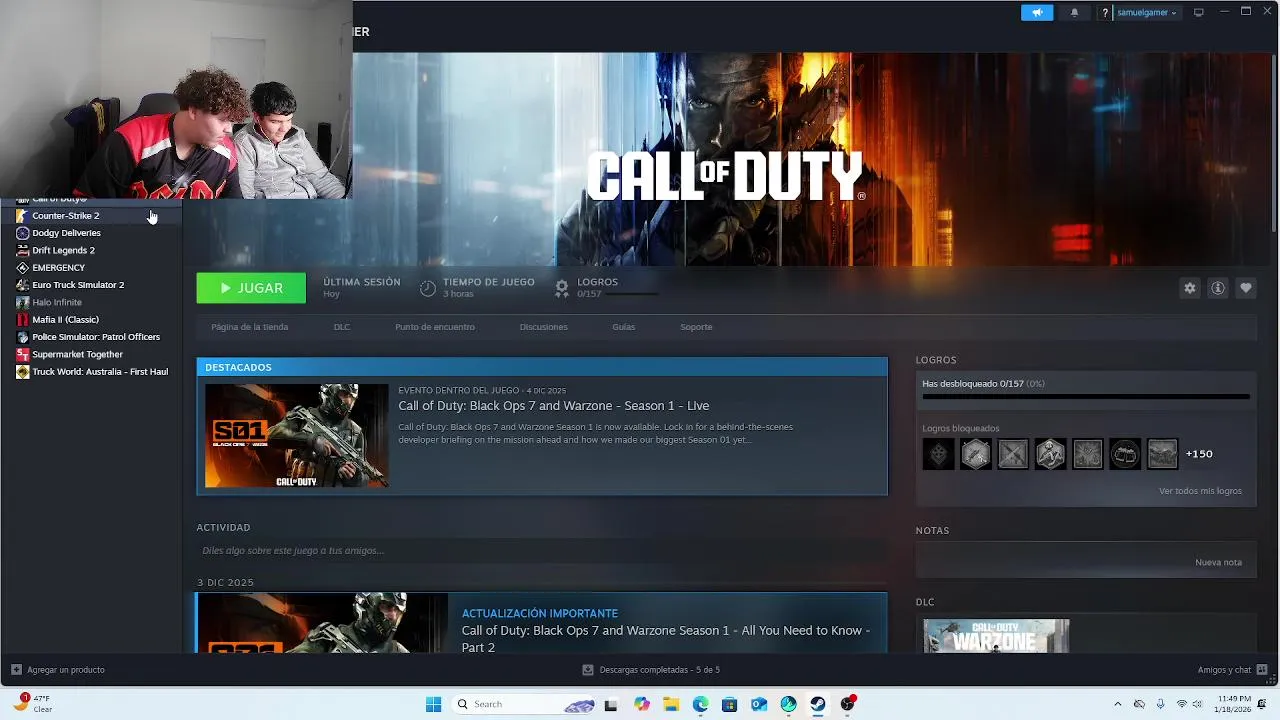The image size is (1280, 720).
Task: Click the +150 more achievements label
Action: (x=1199, y=454)
